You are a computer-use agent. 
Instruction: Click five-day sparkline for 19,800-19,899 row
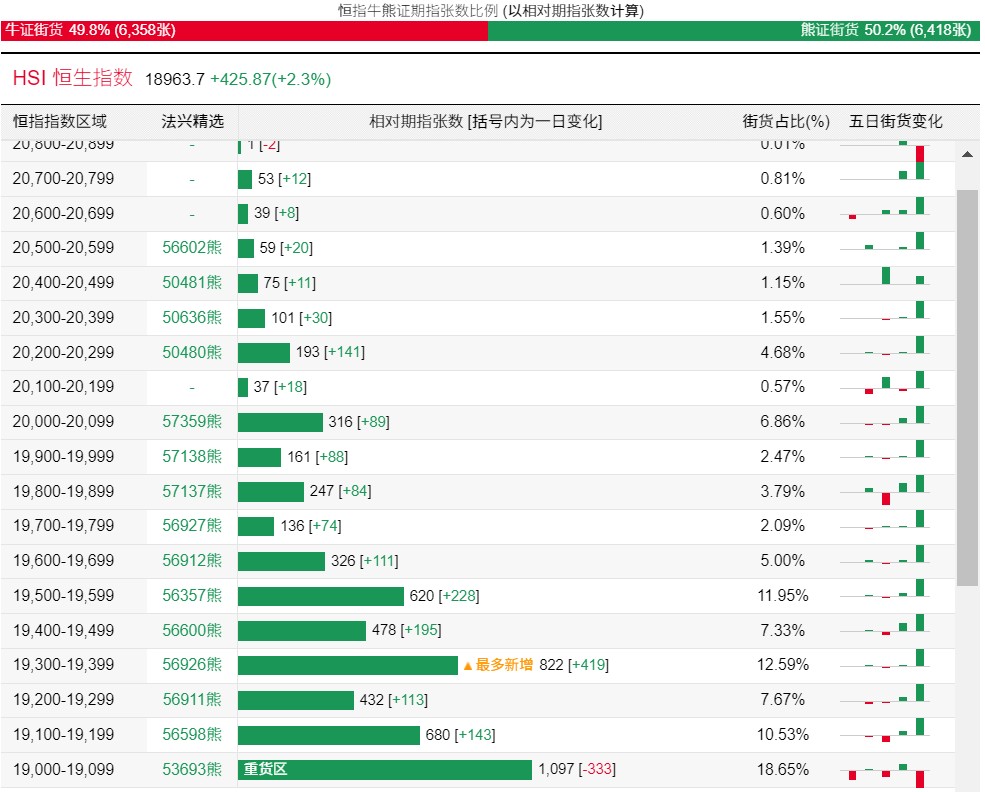point(885,491)
